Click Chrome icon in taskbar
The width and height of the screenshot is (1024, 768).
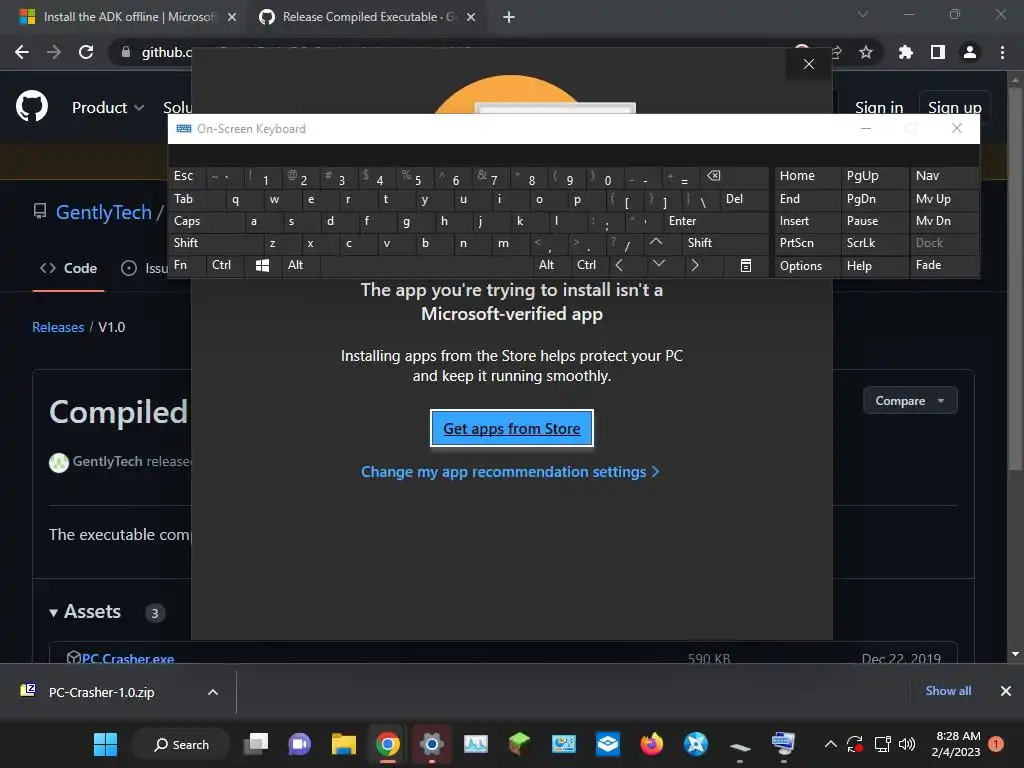point(387,744)
